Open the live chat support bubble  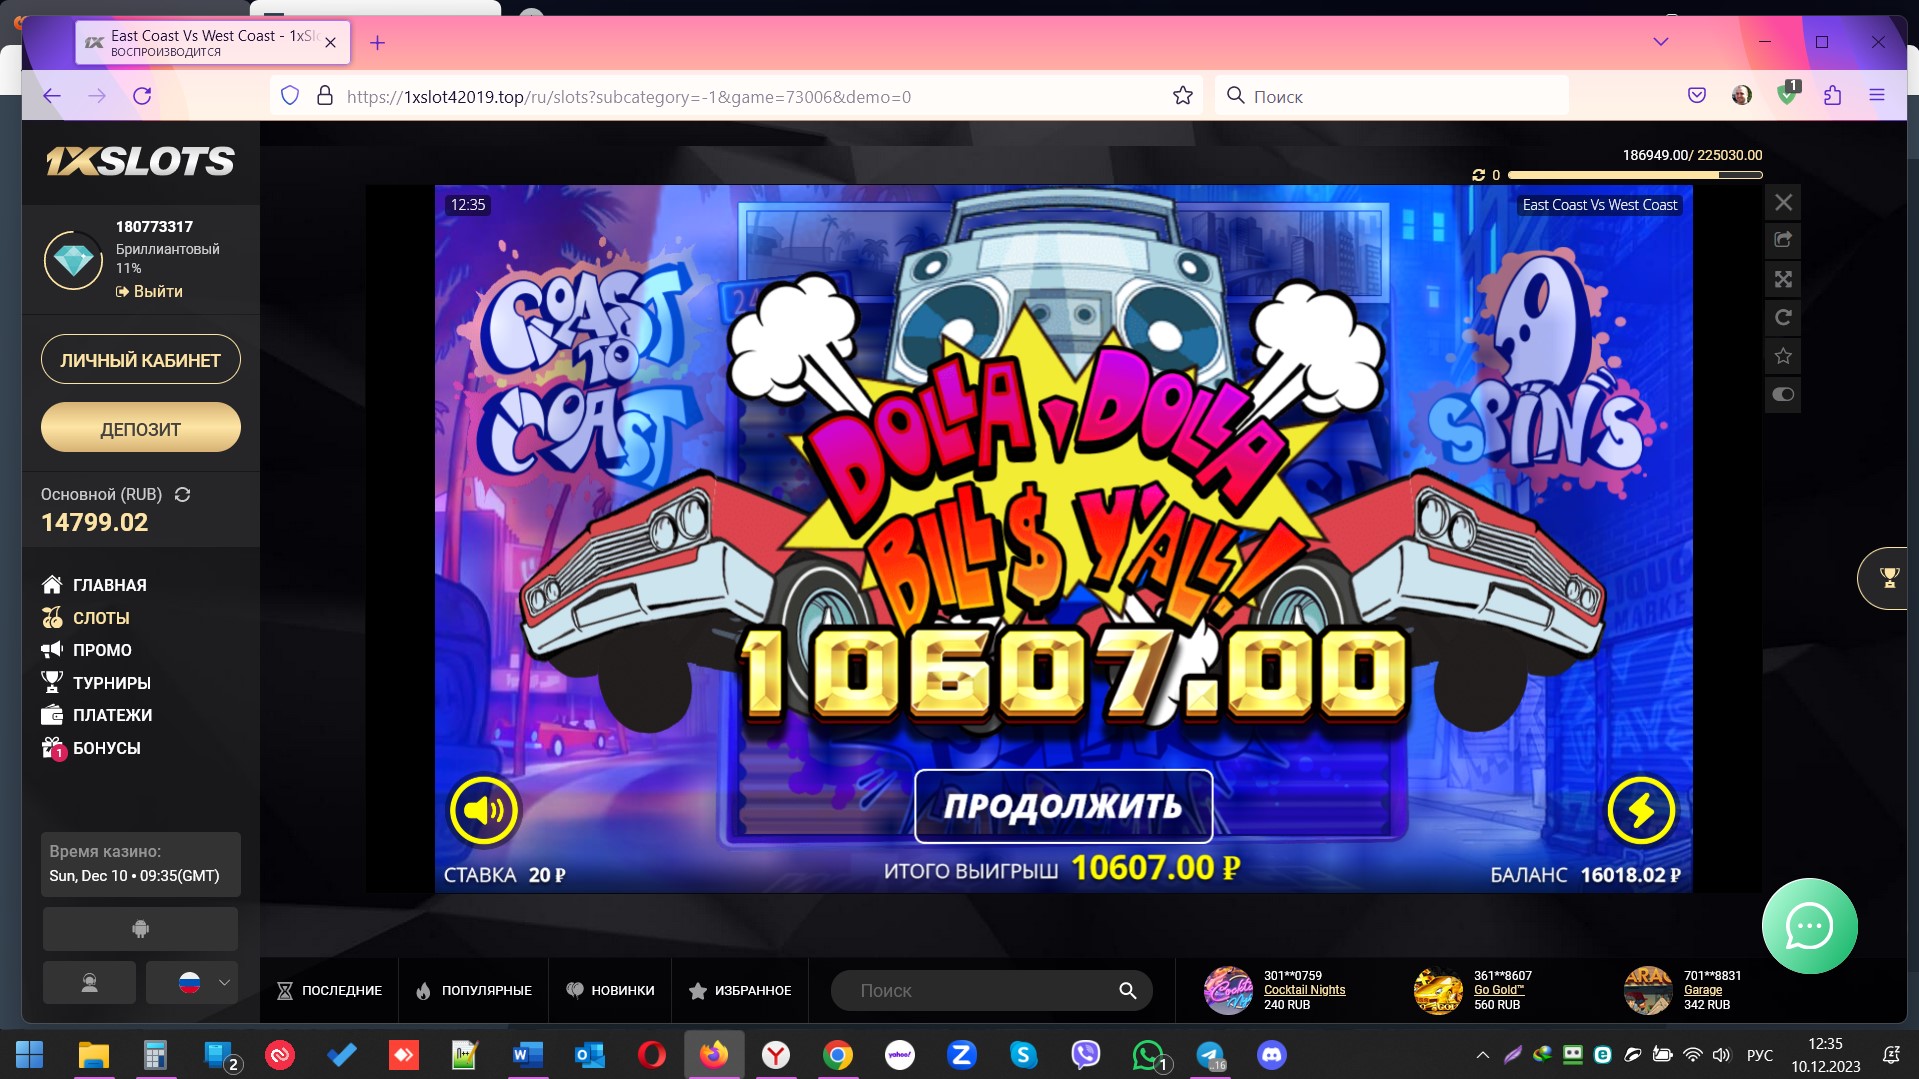tap(1809, 926)
